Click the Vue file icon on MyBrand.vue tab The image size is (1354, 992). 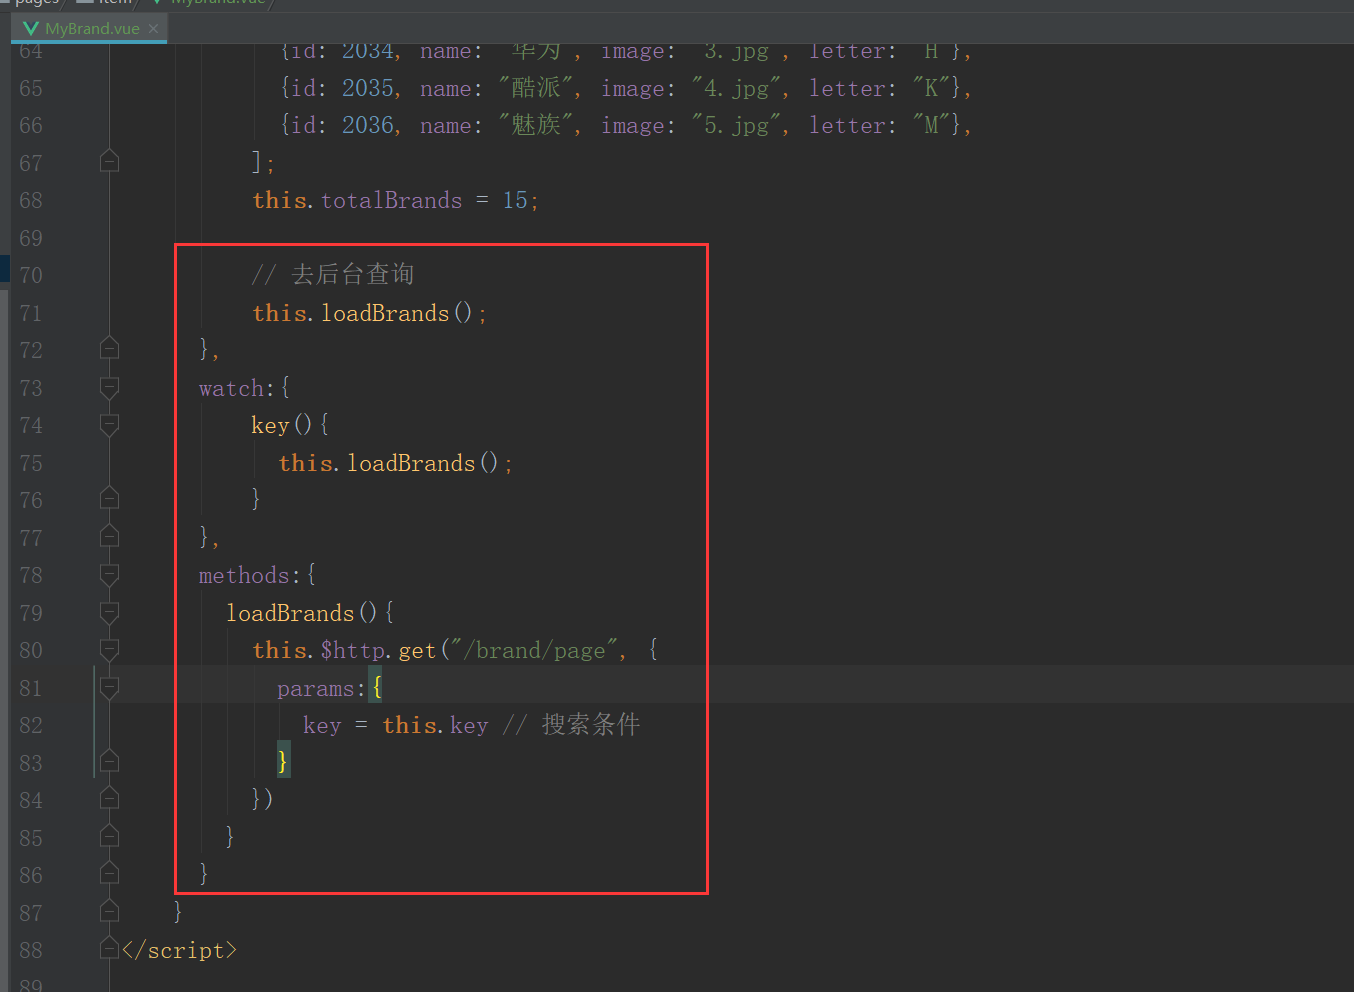(x=31, y=29)
